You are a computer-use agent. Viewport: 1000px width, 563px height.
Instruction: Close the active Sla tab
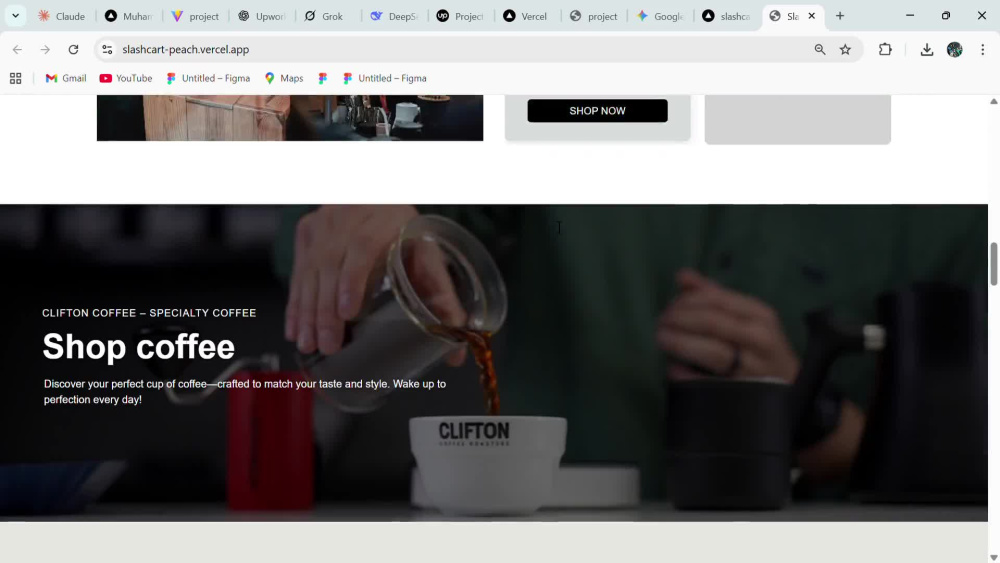[x=812, y=16]
